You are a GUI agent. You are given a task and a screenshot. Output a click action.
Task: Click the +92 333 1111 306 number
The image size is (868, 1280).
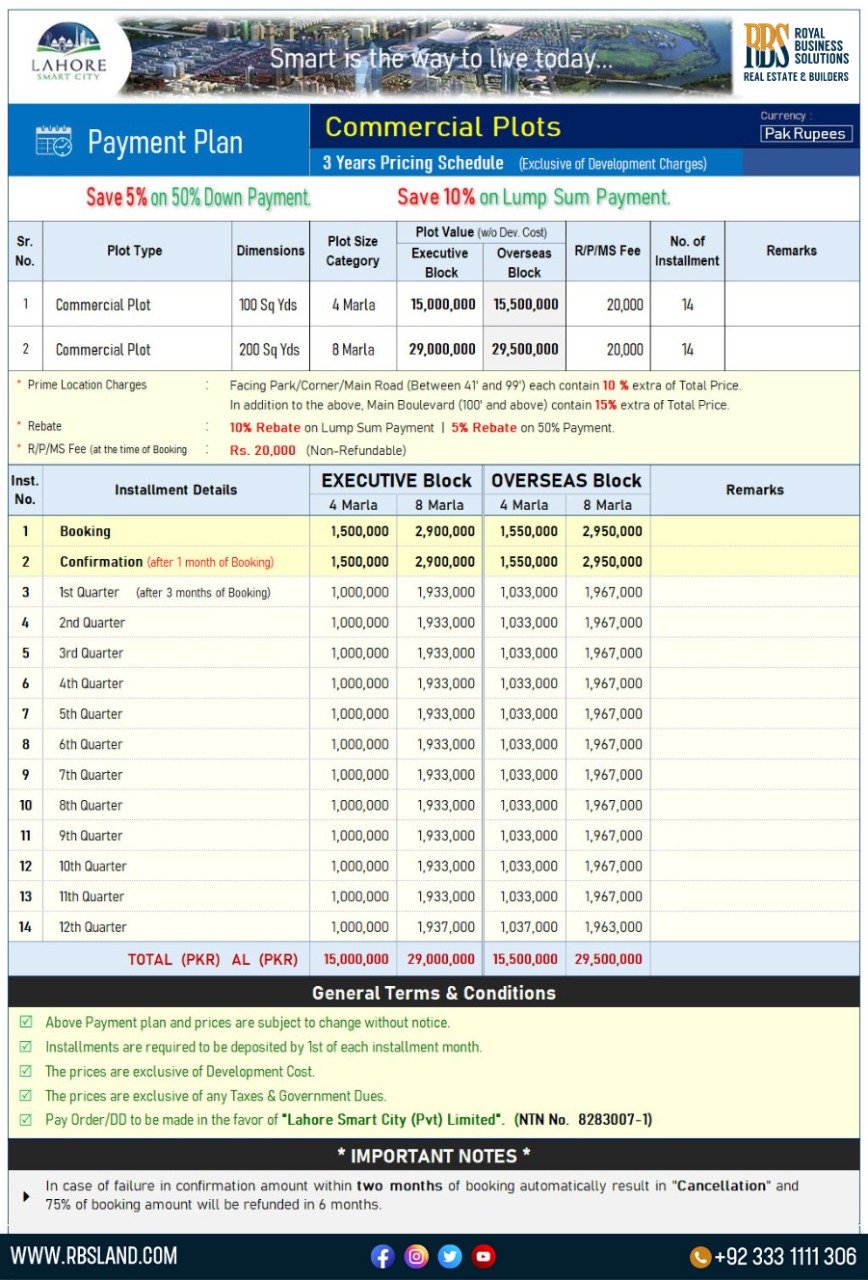785,1257
